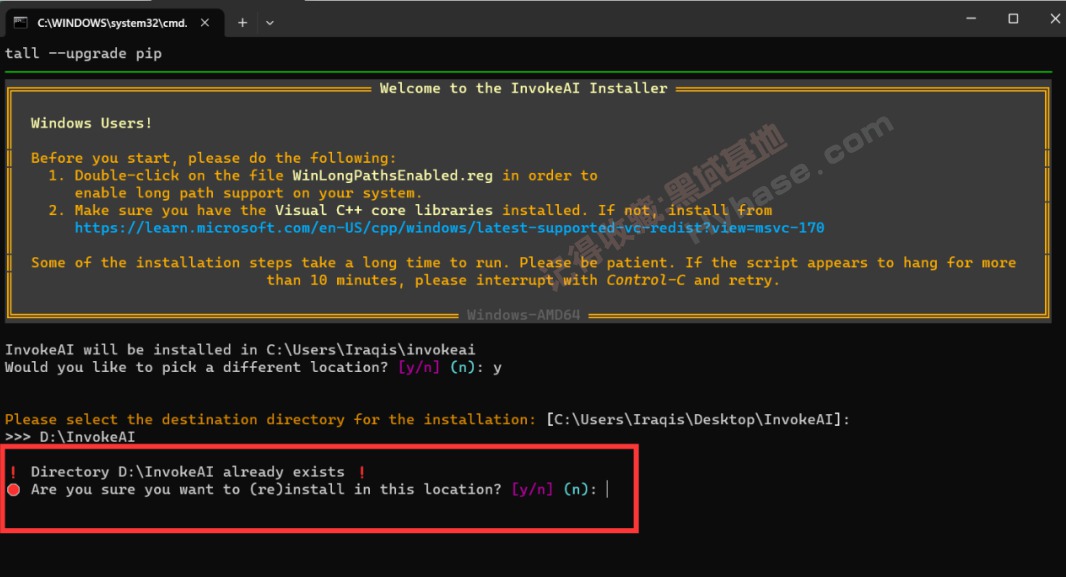Minimize the terminal window
This screenshot has height=577, width=1066.
971,19
